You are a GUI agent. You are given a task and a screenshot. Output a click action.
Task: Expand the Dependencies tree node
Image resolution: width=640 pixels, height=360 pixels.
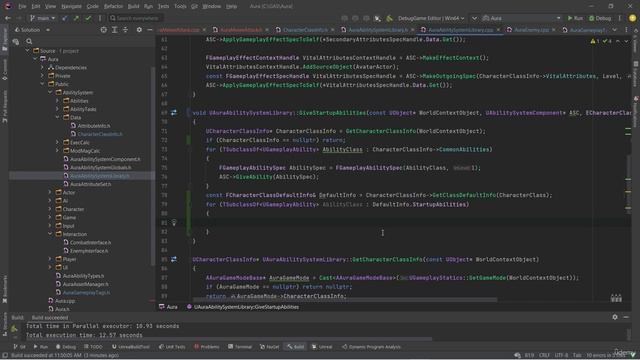42,68
